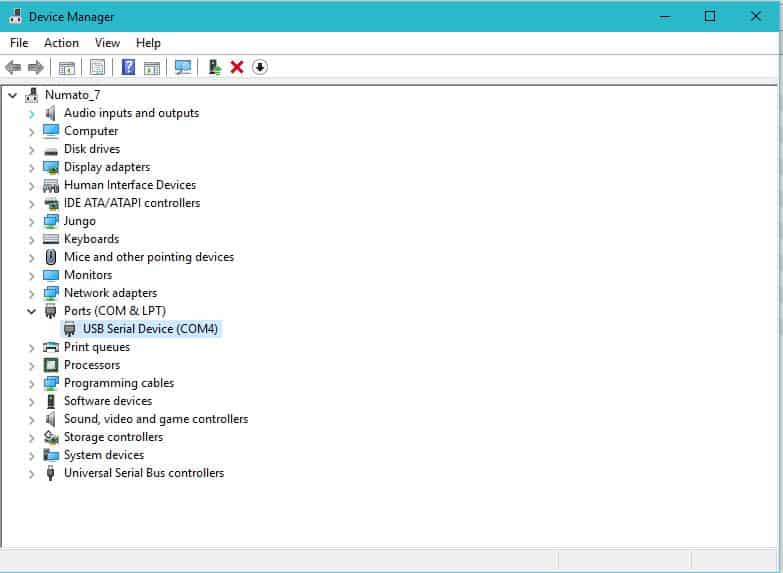Select the Jungo label
This screenshot has height=573, width=783.
tap(79, 221)
